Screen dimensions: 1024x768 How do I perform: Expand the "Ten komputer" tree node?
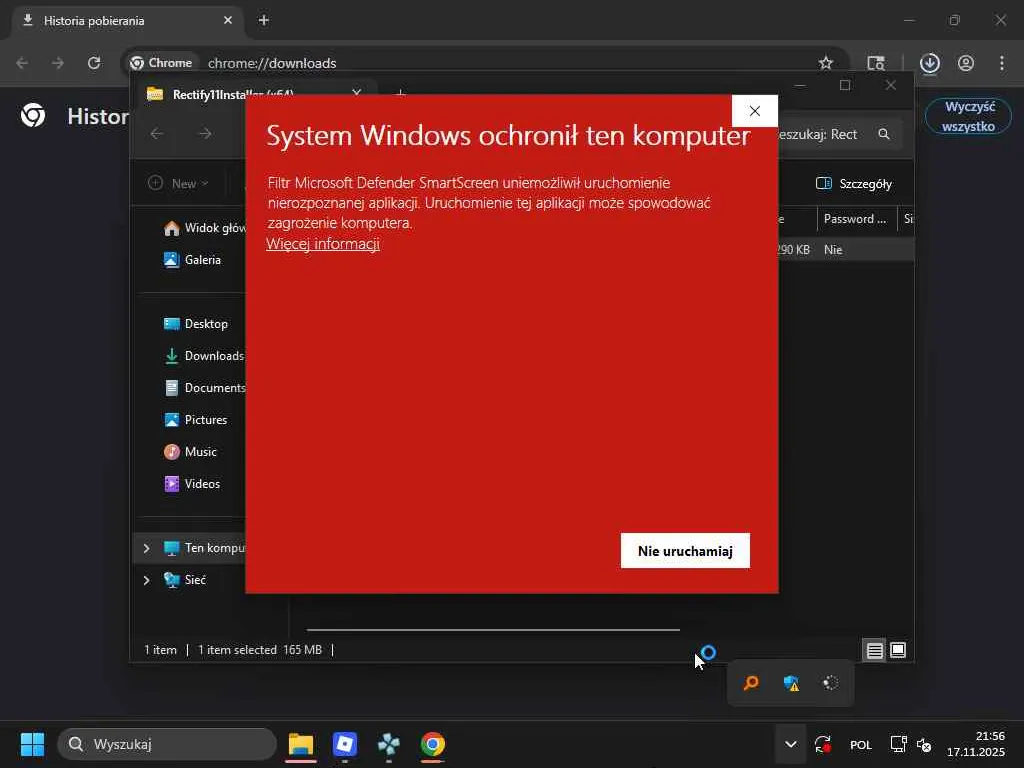pos(146,548)
